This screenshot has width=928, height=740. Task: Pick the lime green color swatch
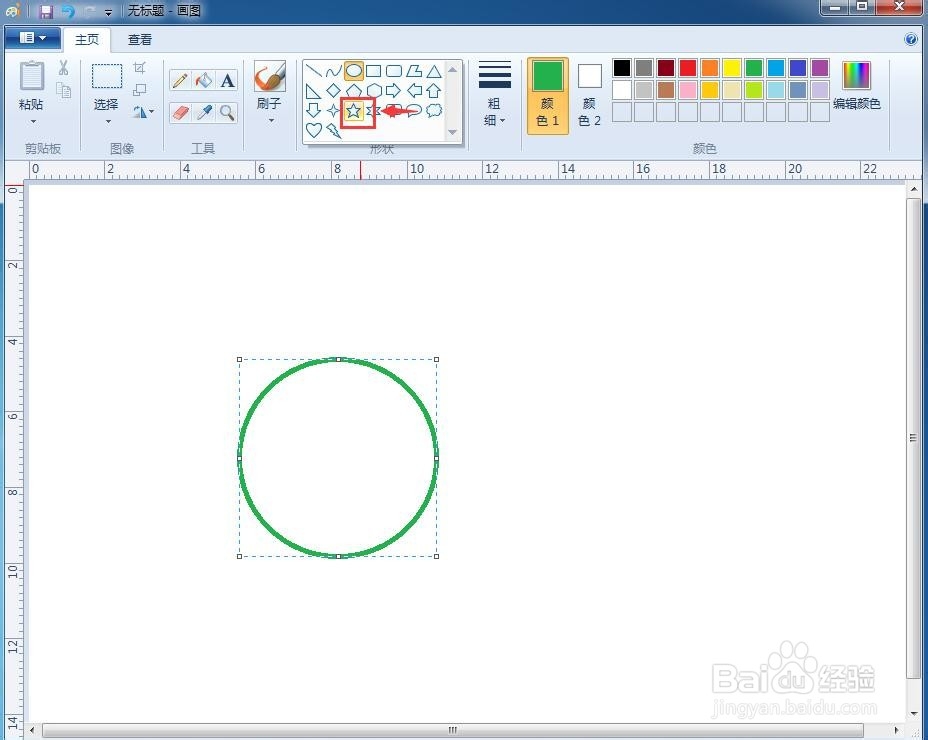(x=753, y=90)
